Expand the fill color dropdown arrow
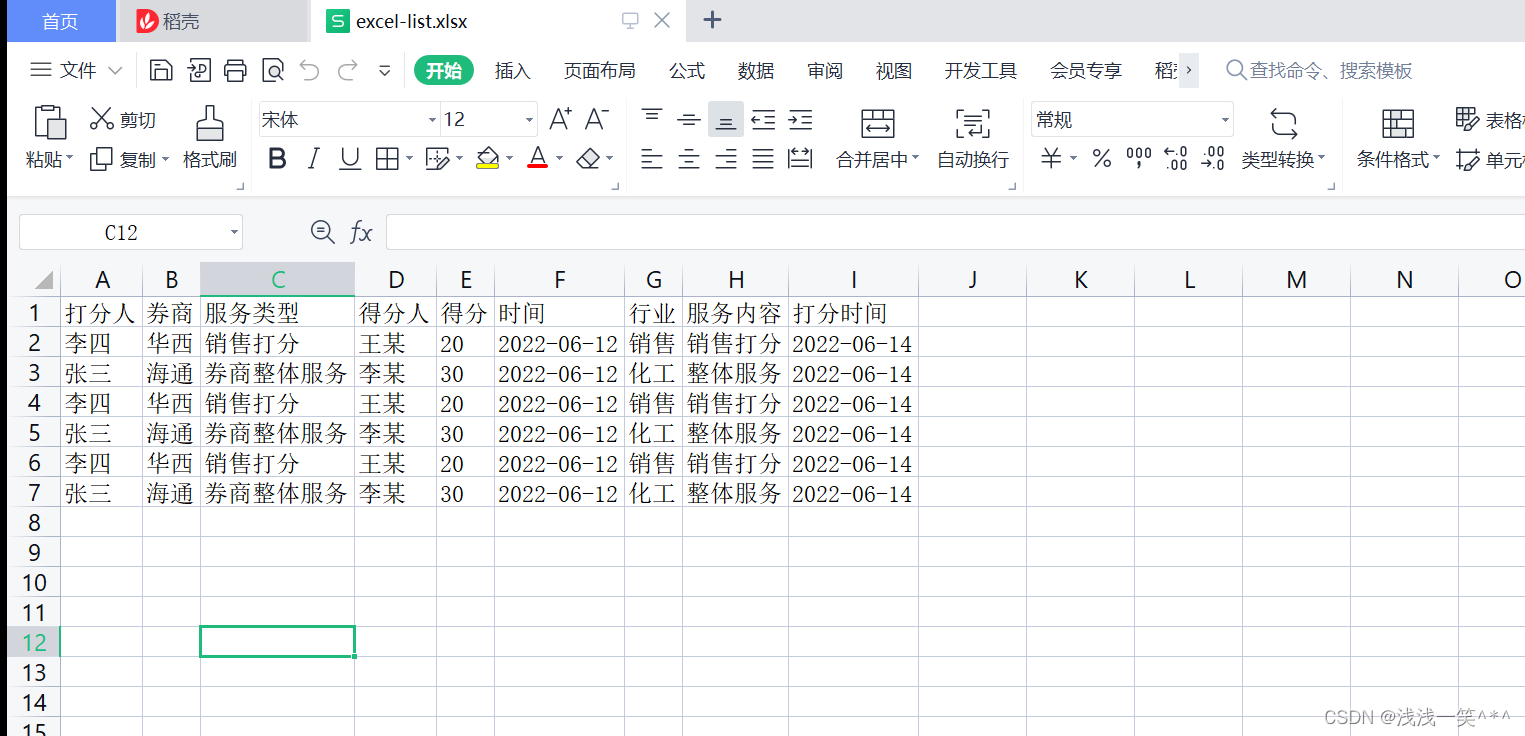1525x736 pixels. click(509, 158)
